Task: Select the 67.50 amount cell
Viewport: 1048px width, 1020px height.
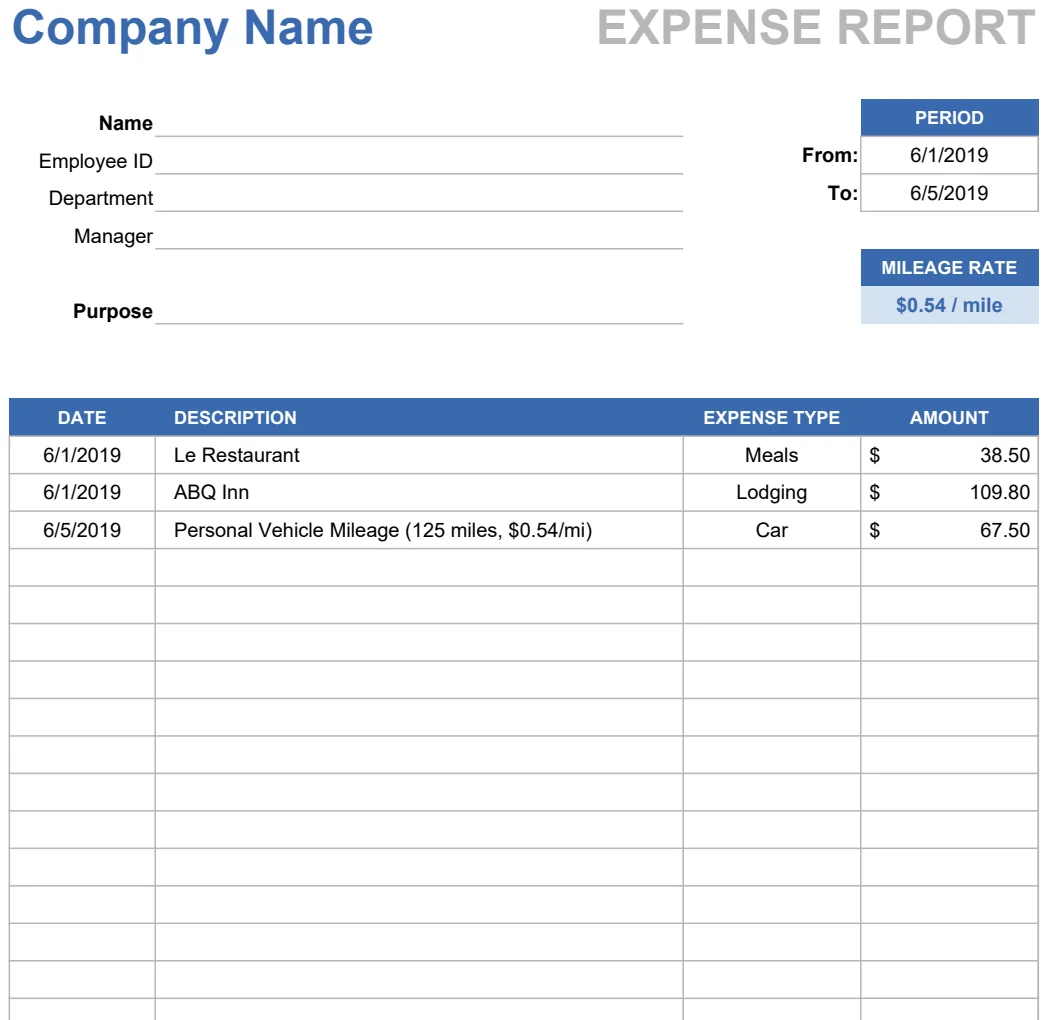Action: pos(949,530)
